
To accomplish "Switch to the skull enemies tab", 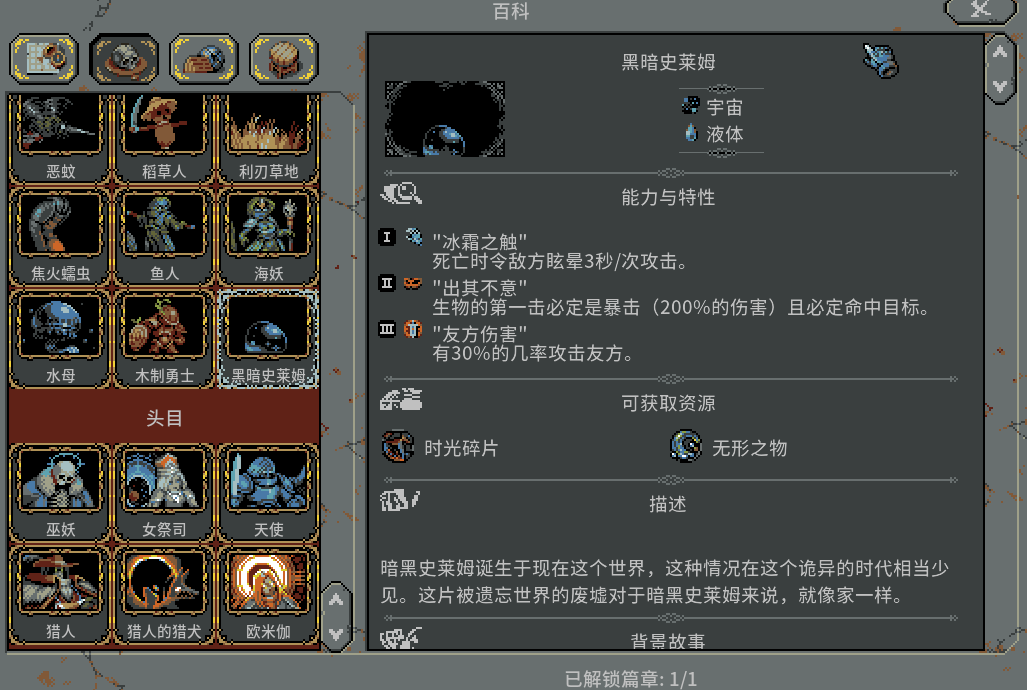I will point(124,59).
